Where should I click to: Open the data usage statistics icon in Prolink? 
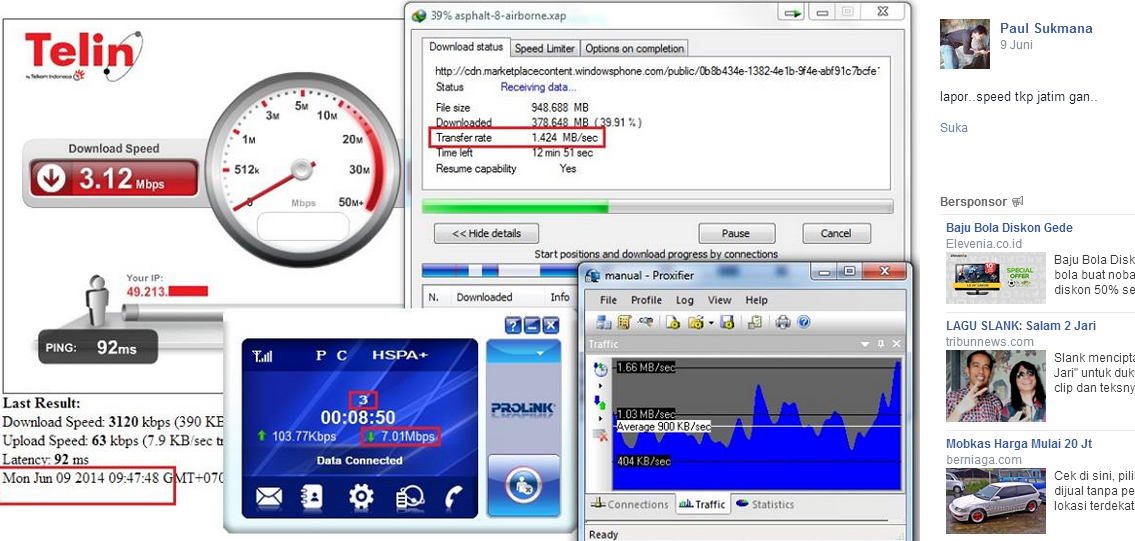click(409, 498)
